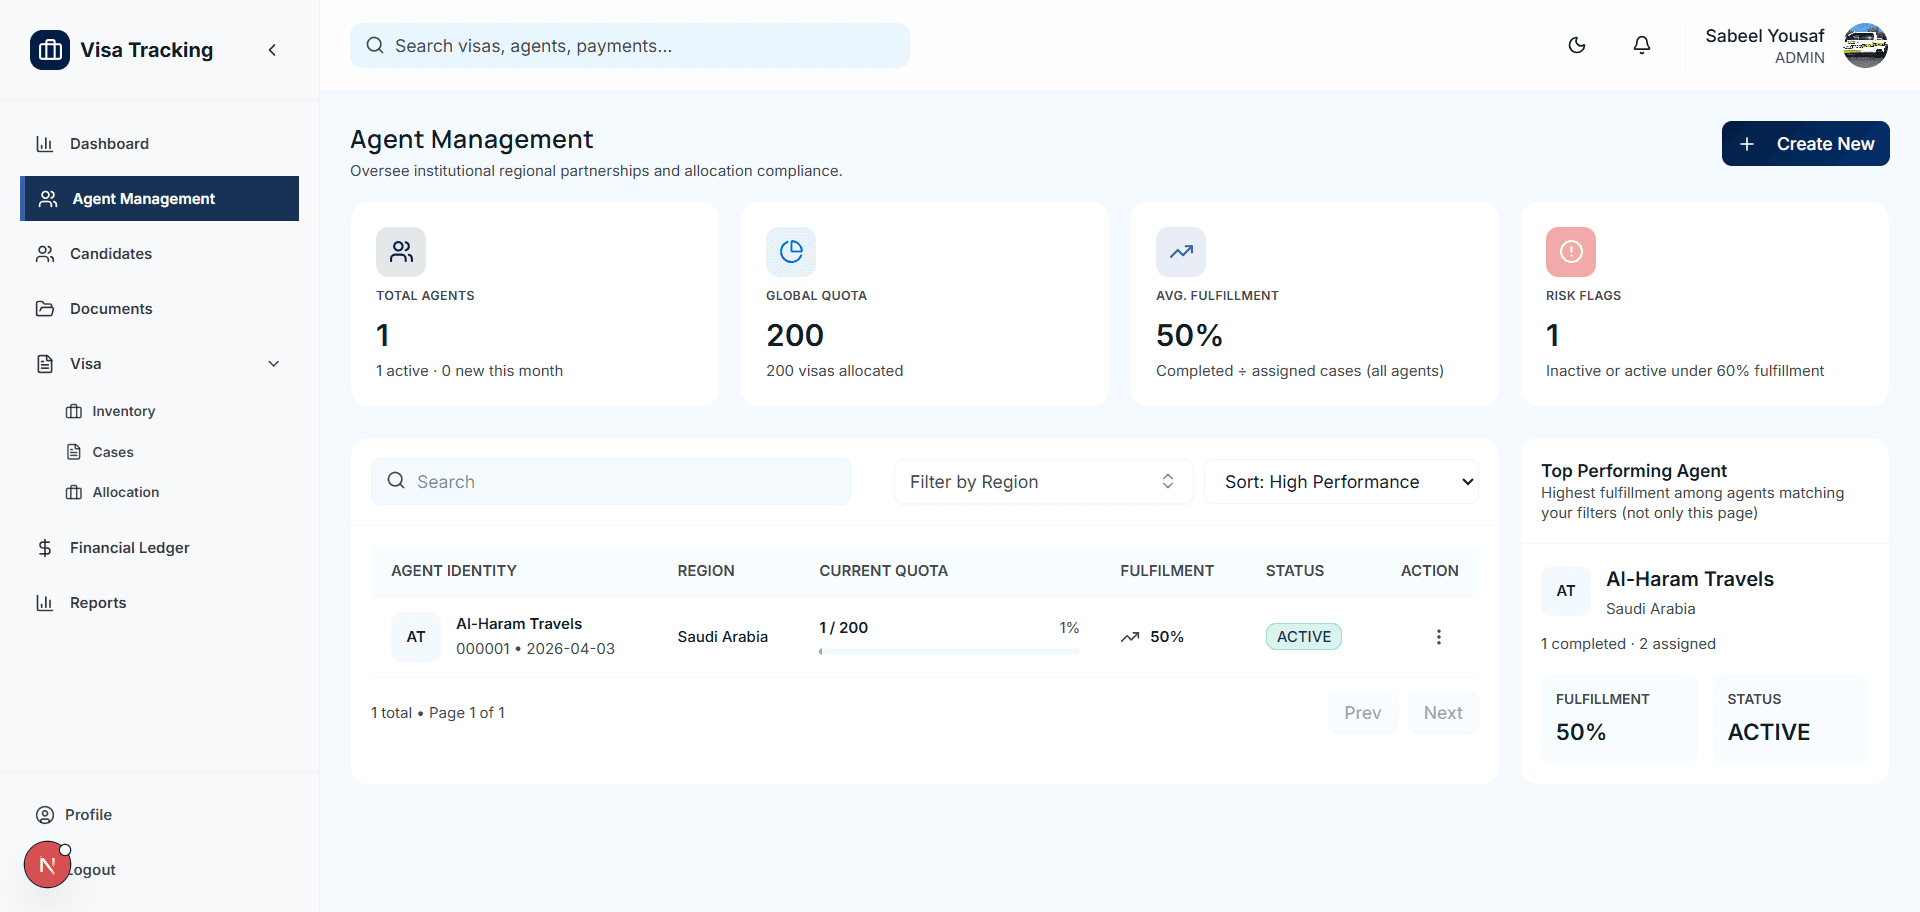This screenshot has width=1920, height=912.
Task: Focus the agent table Search field
Action: tap(611, 482)
